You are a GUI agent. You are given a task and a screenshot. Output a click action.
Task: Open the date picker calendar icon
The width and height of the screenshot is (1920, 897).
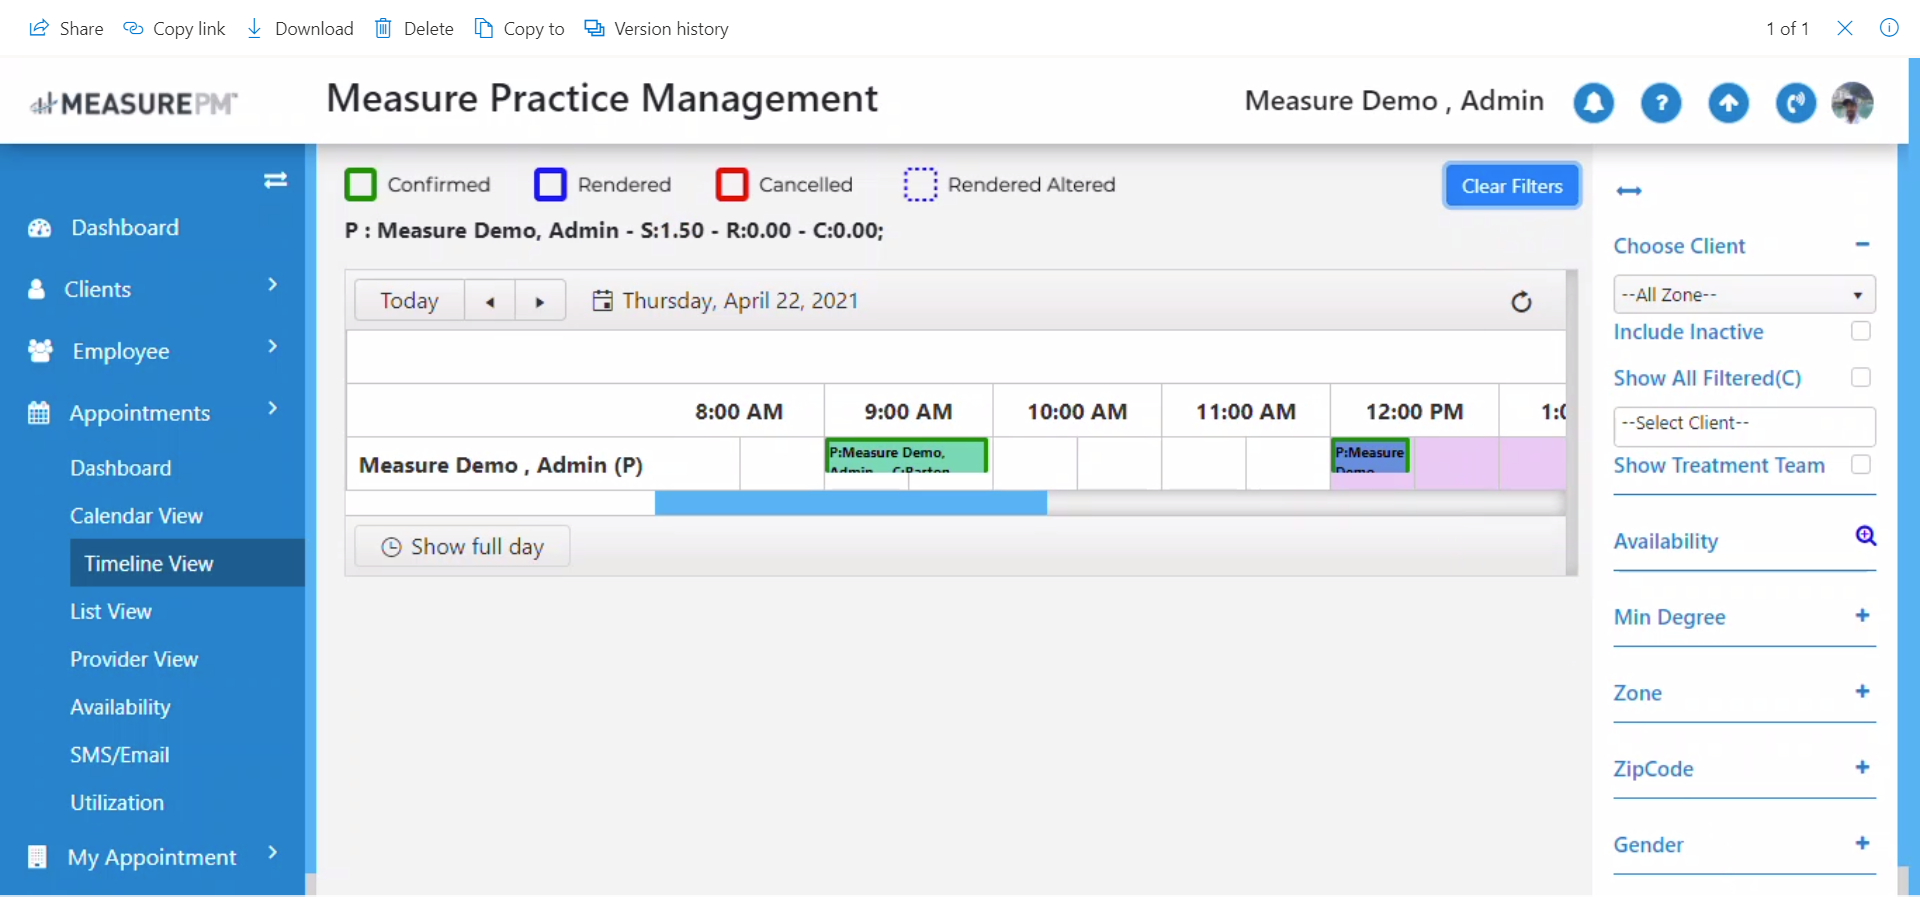(x=602, y=300)
